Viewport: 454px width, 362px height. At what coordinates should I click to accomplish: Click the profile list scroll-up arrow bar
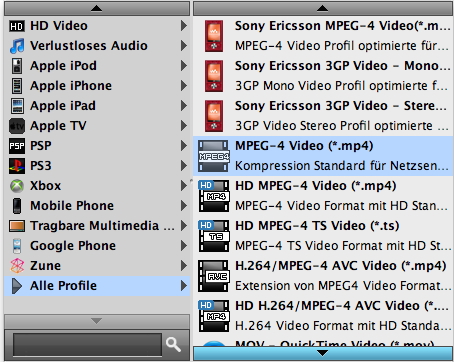[x=323, y=8]
